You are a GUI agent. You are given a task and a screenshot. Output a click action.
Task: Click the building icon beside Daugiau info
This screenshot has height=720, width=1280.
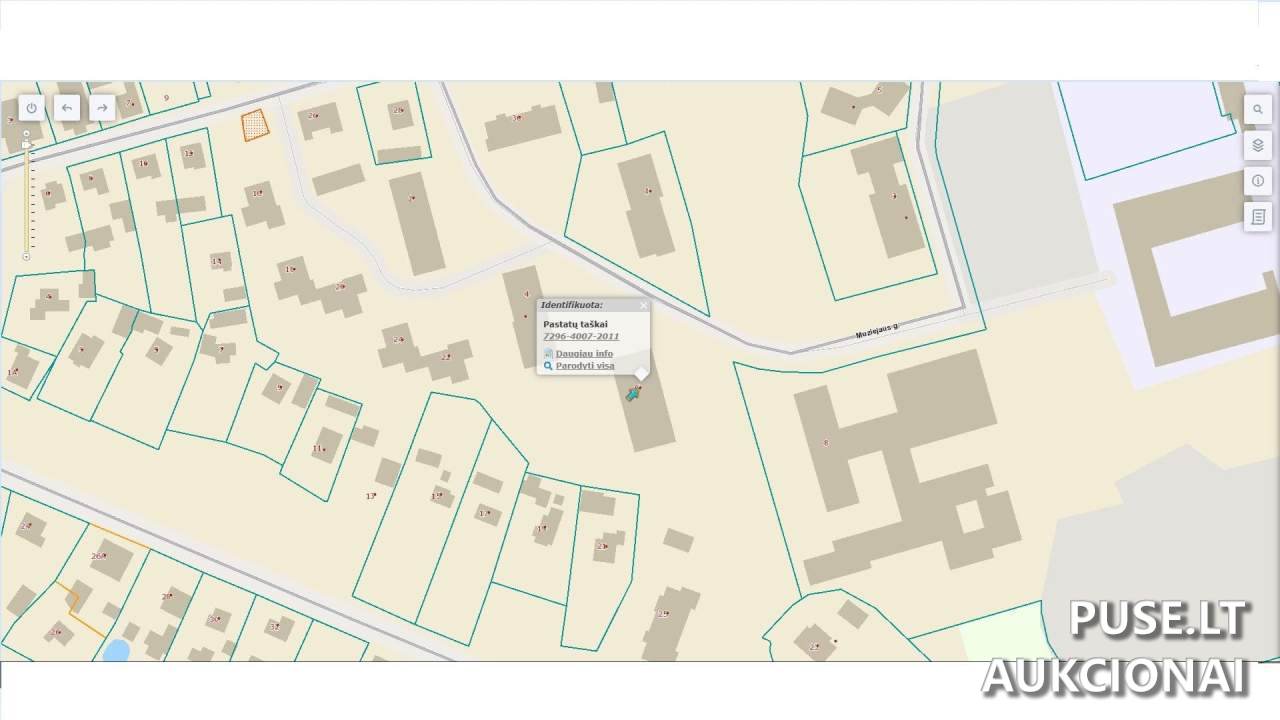[548, 354]
